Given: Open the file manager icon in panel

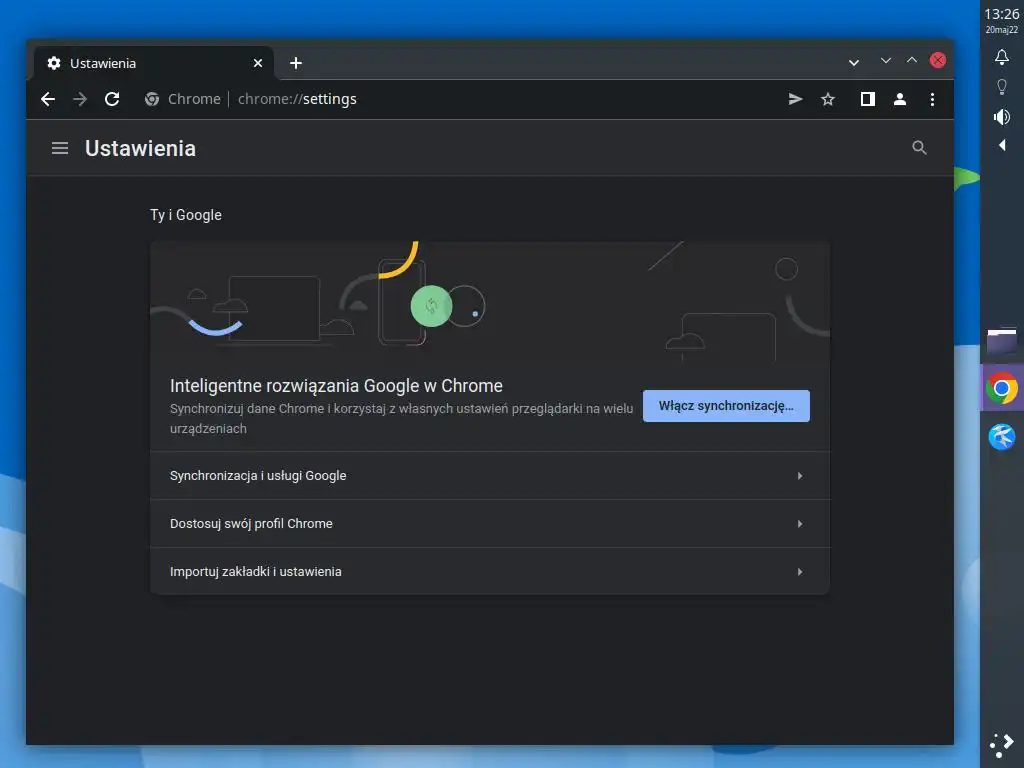Looking at the screenshot, I should pos(1002,342).
